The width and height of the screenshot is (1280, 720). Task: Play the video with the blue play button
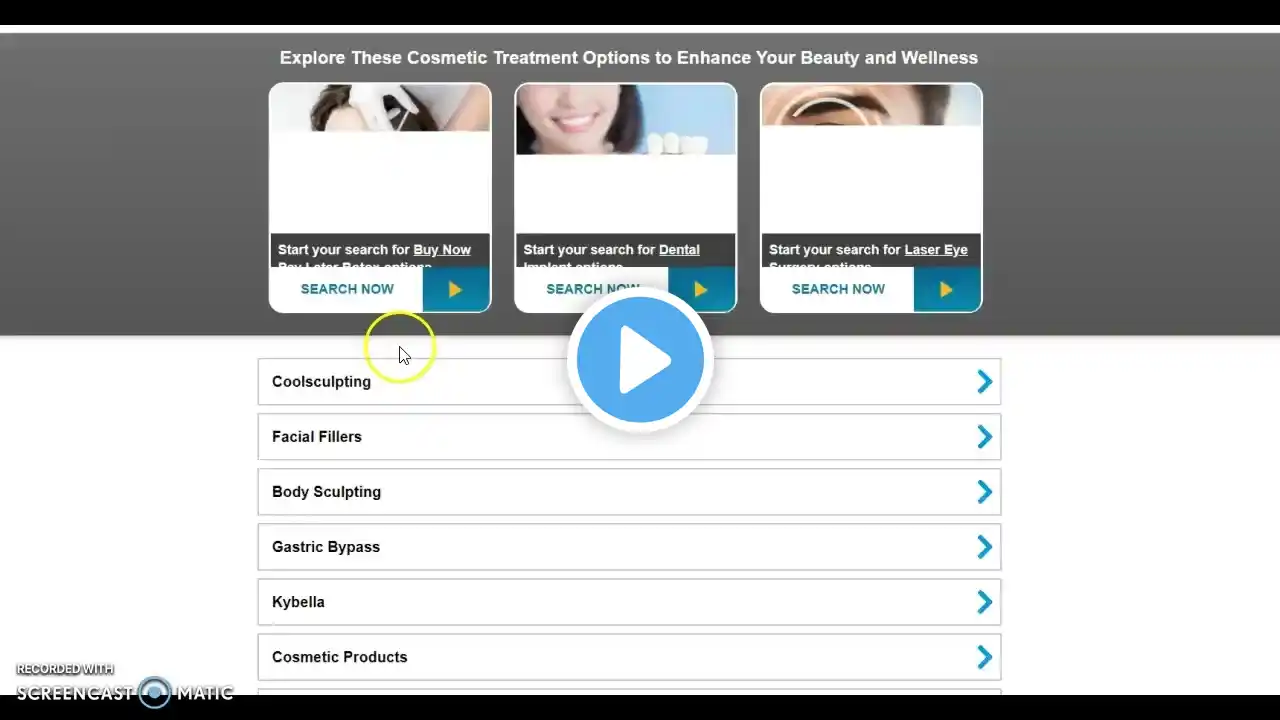coord(640,360)
